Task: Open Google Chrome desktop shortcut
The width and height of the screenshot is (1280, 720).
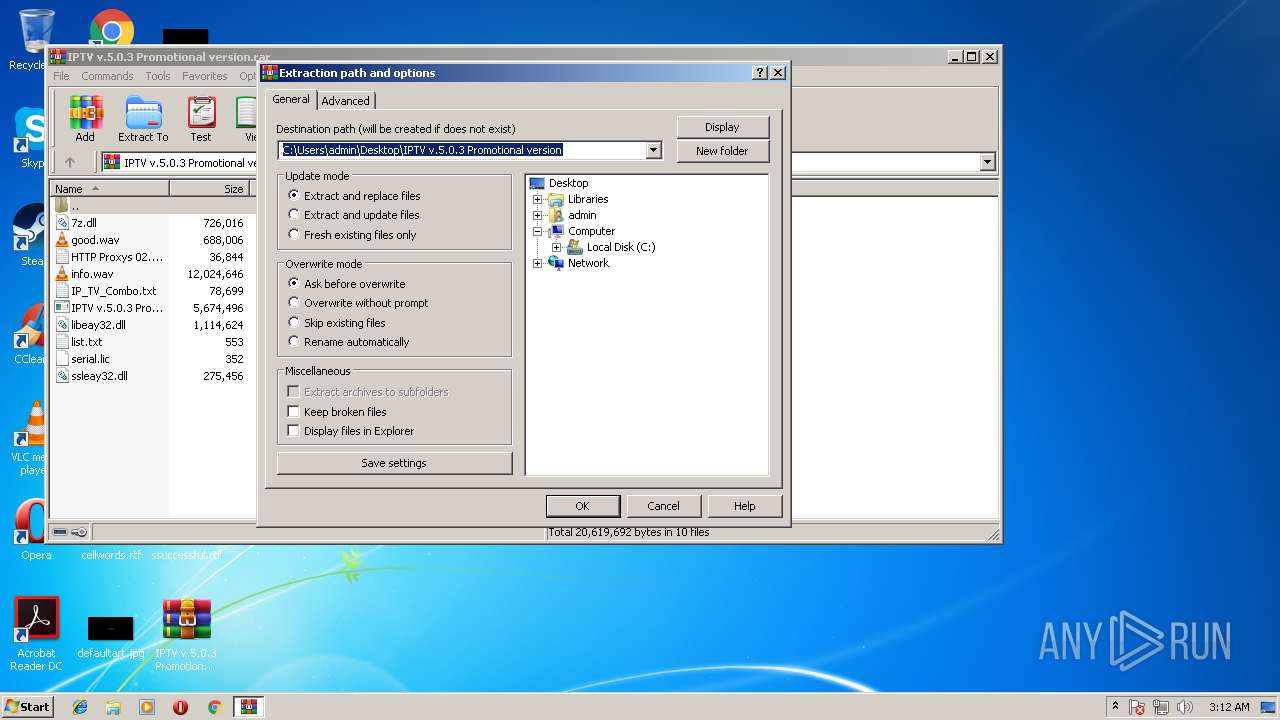Action: pos(112,30)
